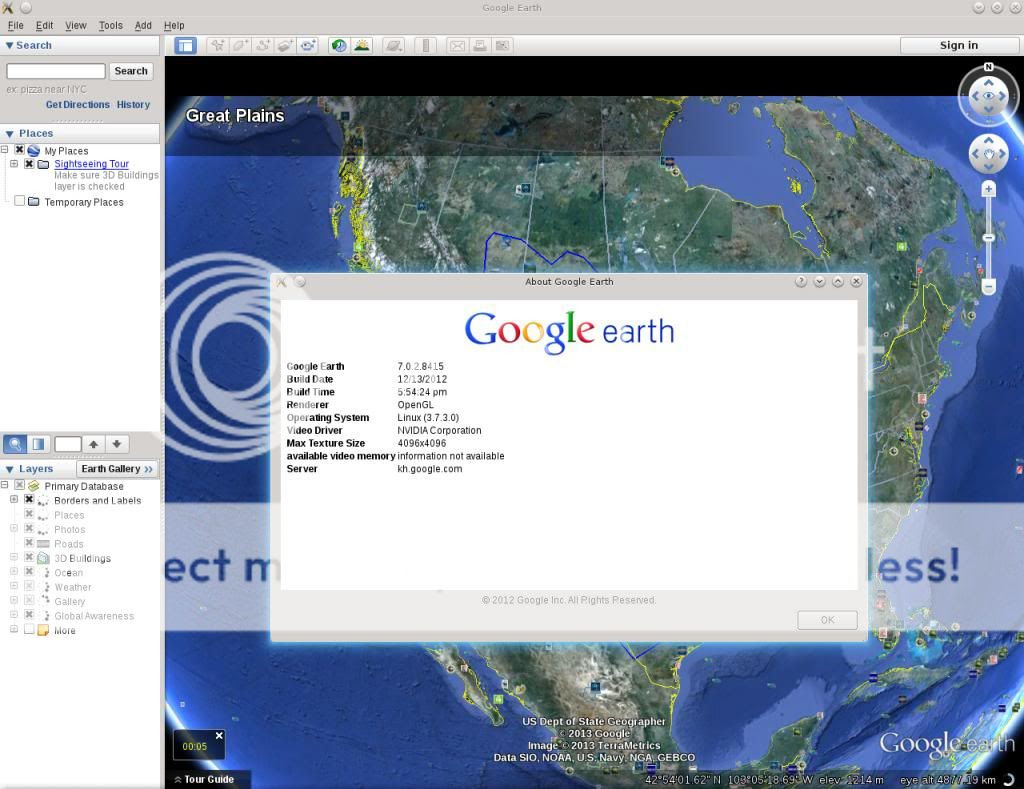Open the planet switcher (Saturn) icon
This screenshot has height=789, width=1024.
pyautogui.click(x=393, y=46)
